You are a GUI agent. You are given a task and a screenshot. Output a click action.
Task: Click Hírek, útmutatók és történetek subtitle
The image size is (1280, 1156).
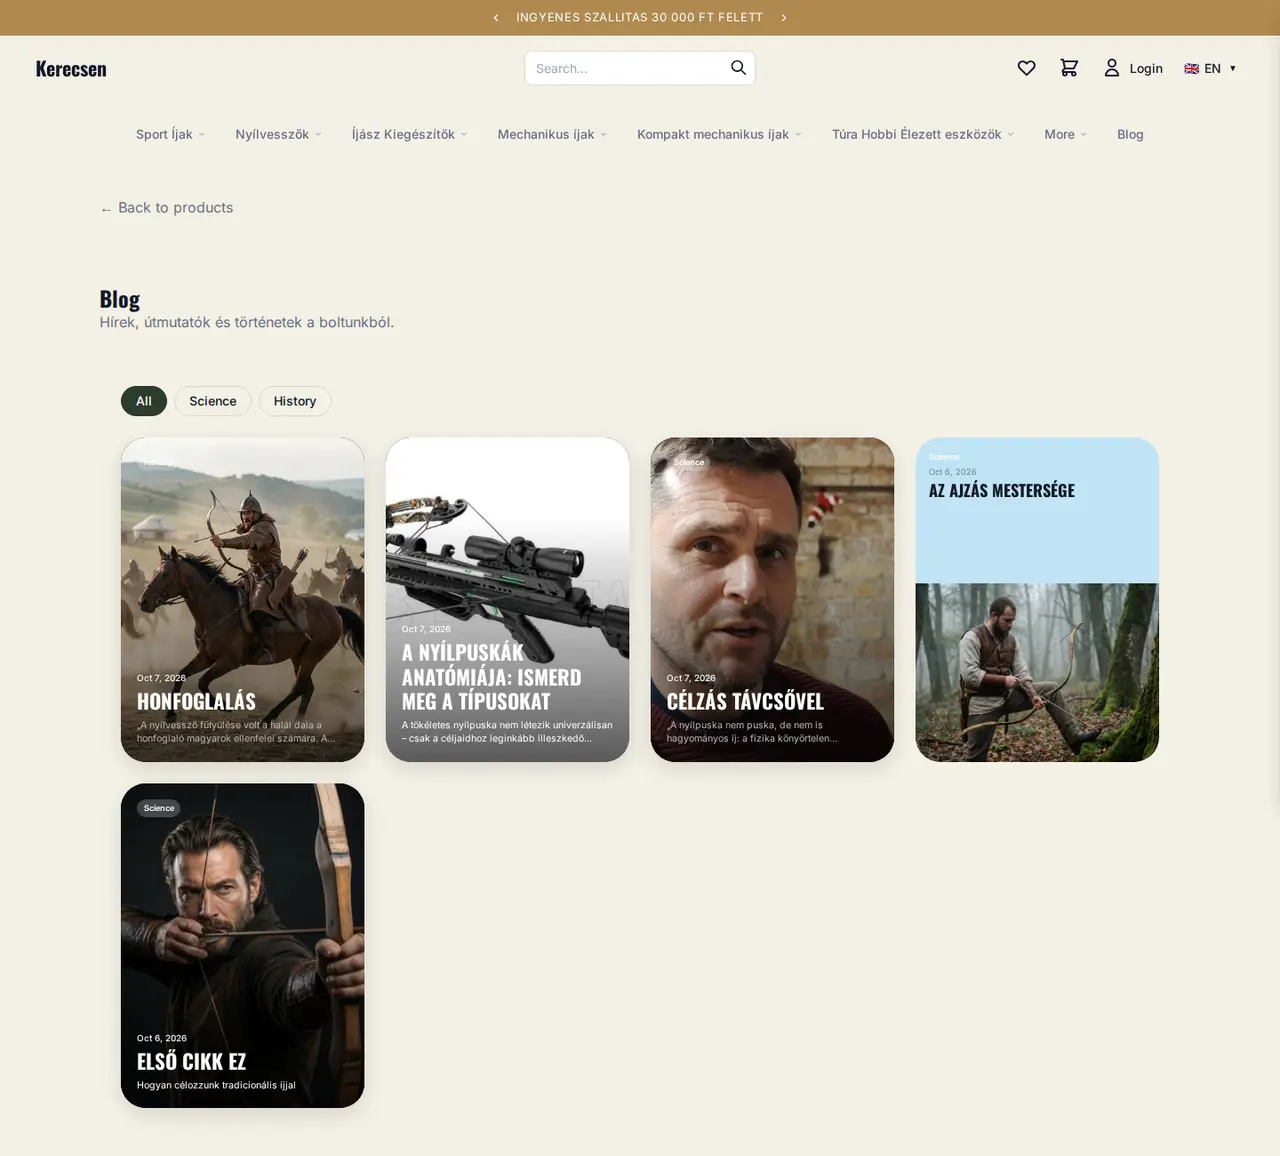(x=247, y=322)
